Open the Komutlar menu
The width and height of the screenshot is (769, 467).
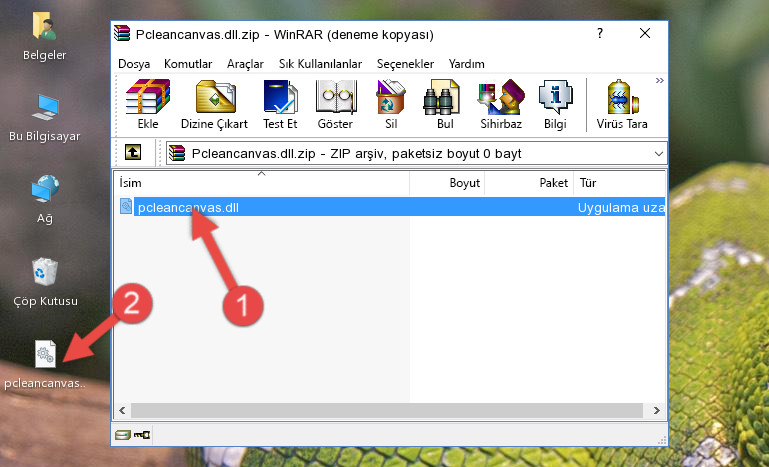[x=188, y=64]
